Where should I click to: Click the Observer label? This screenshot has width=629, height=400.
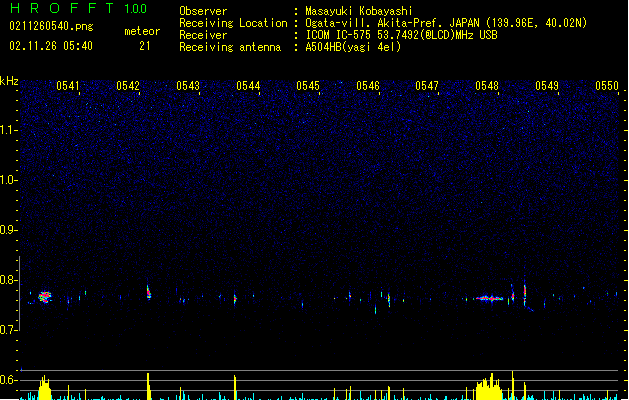tap(203, 11)
